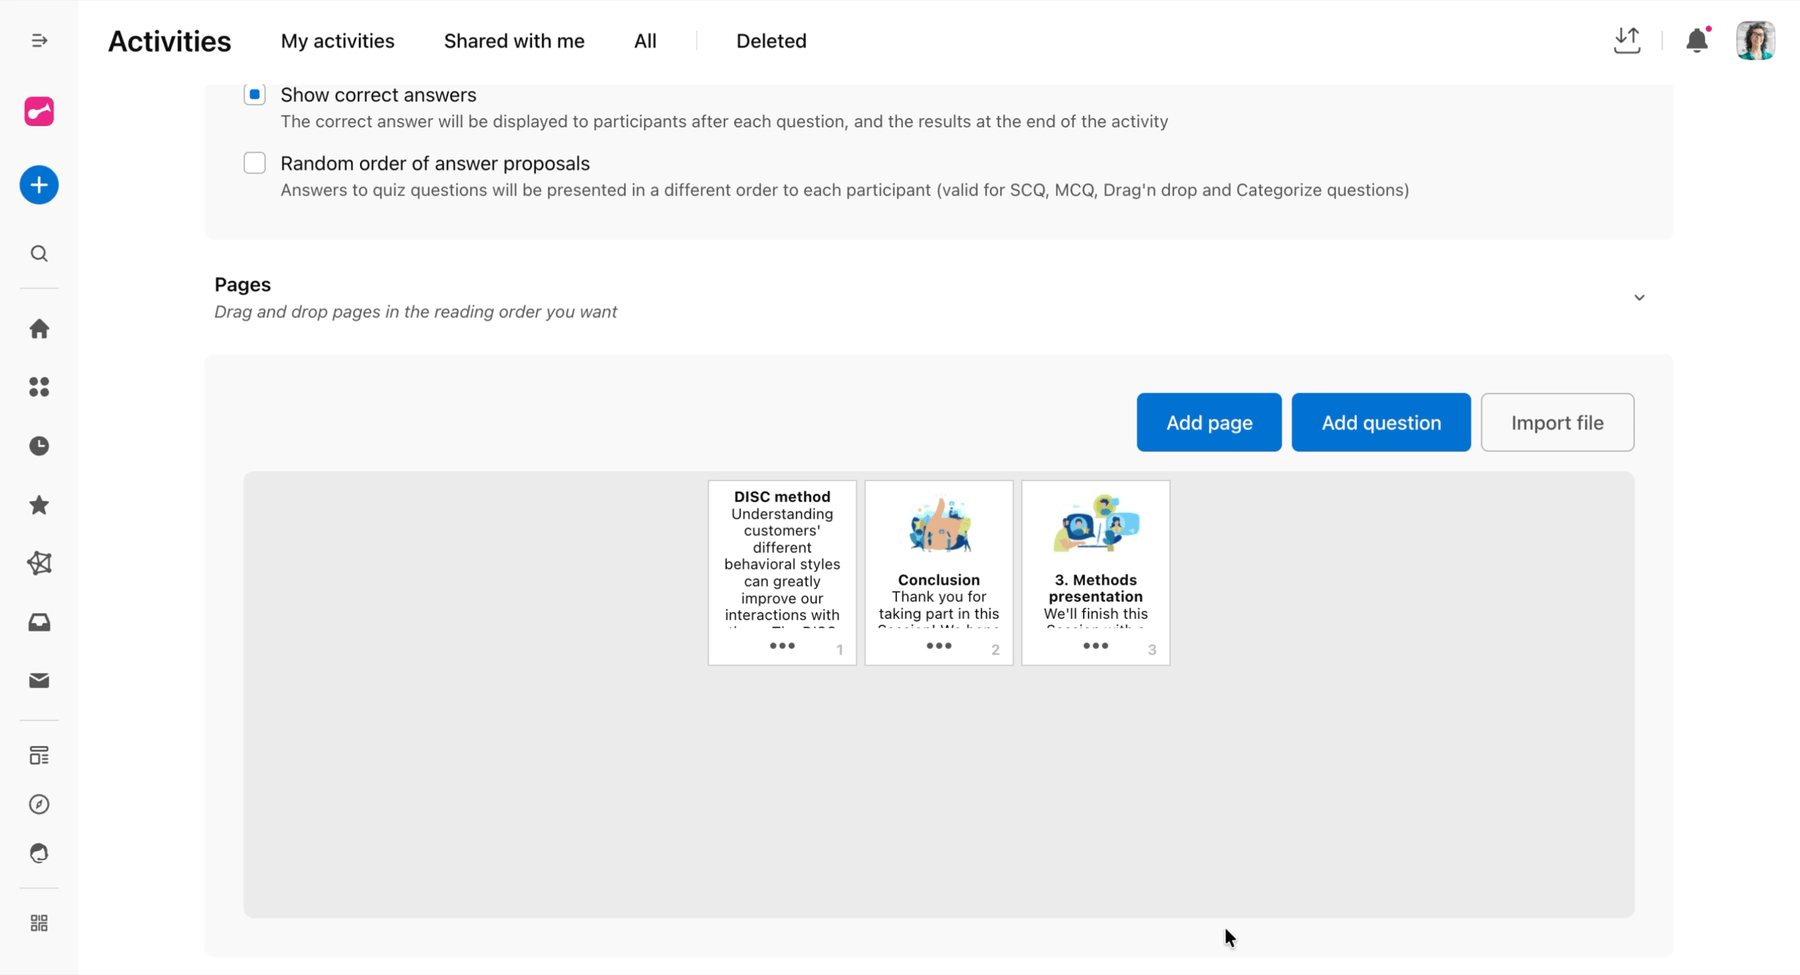Toggle Show correct answers checkbox
The height and width of the screenshot is (975, 1800).
click(x=255, y=95)
